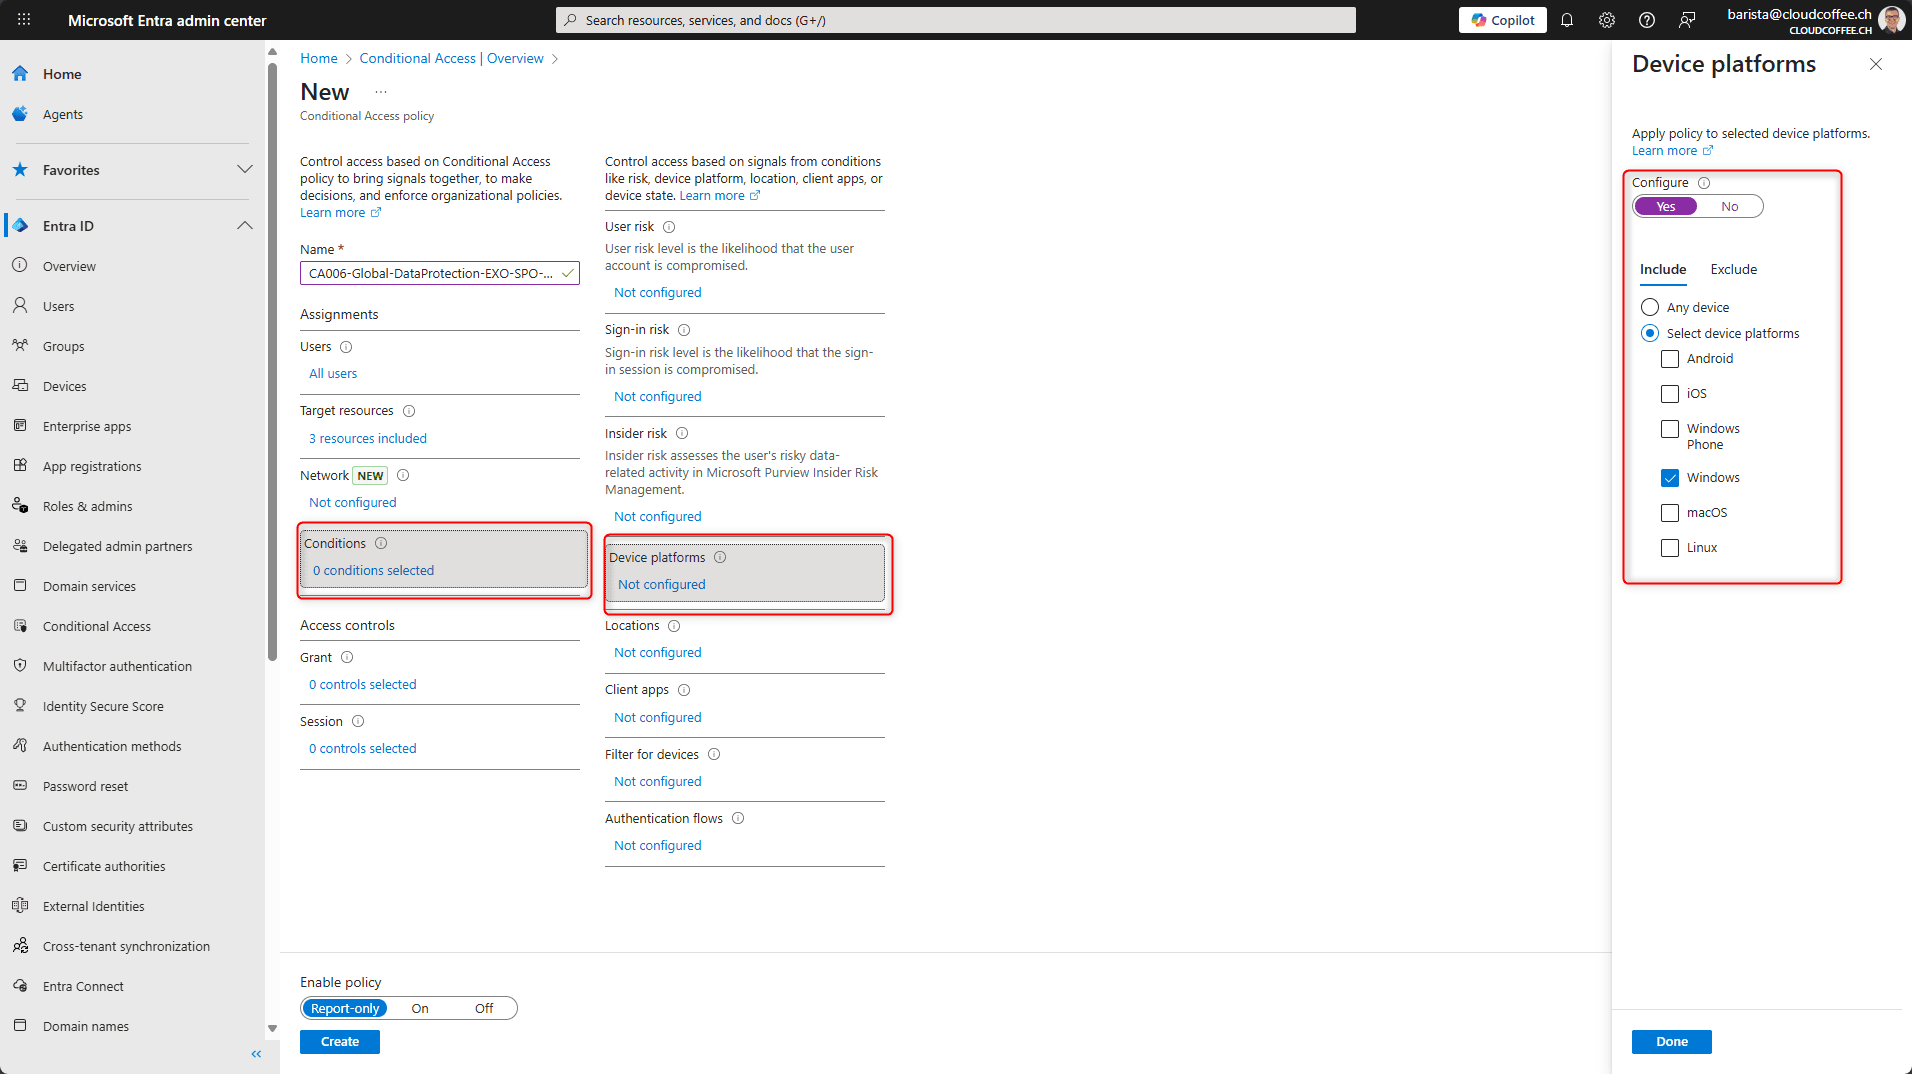This screenshot has width=1912, height=1074.
Task: Click the help question mark icon
Action: point(1647,20)
